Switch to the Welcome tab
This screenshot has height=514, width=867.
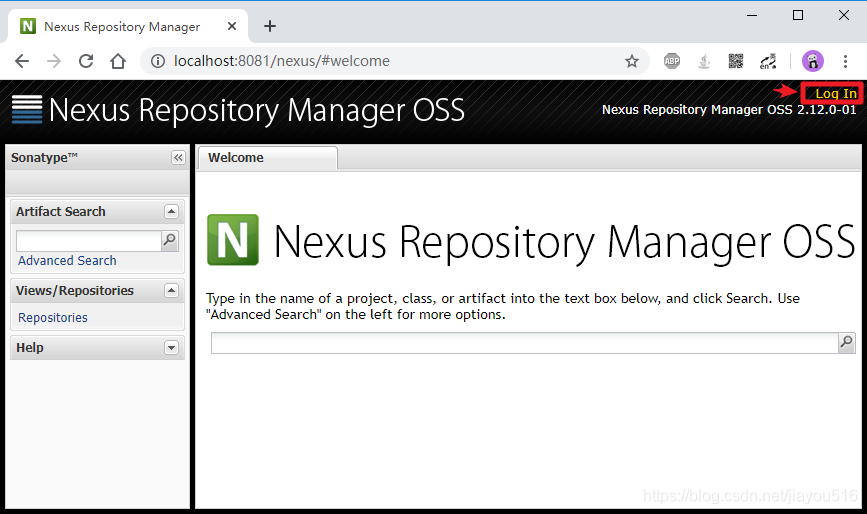(x=236, y=158)
